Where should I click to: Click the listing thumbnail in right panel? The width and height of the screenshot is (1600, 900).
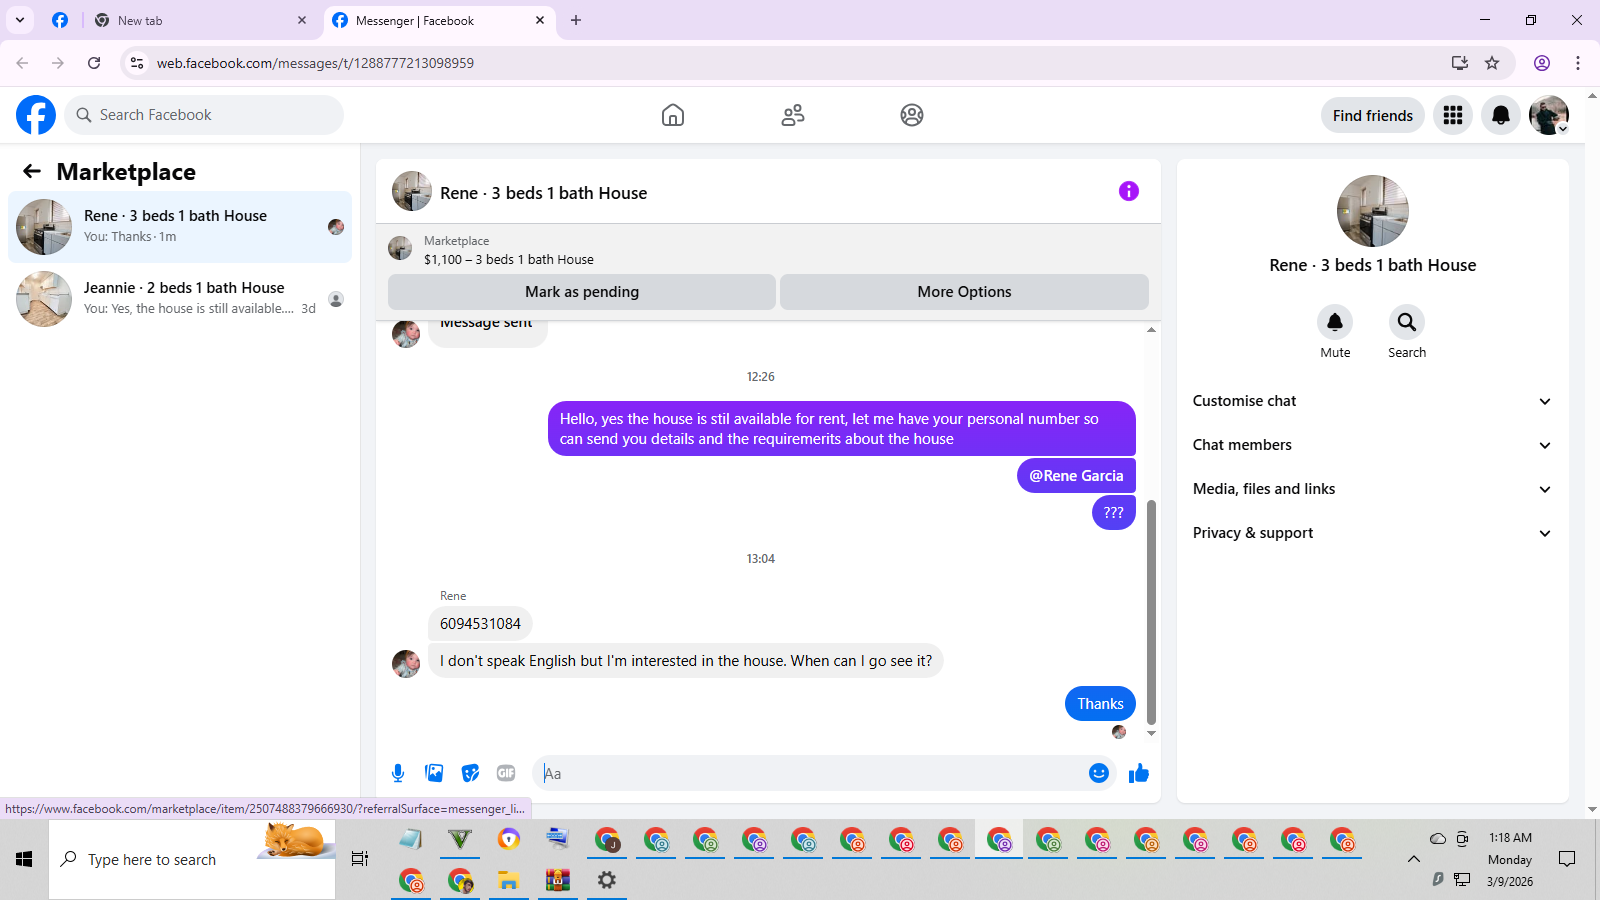tap(1373, 211)
